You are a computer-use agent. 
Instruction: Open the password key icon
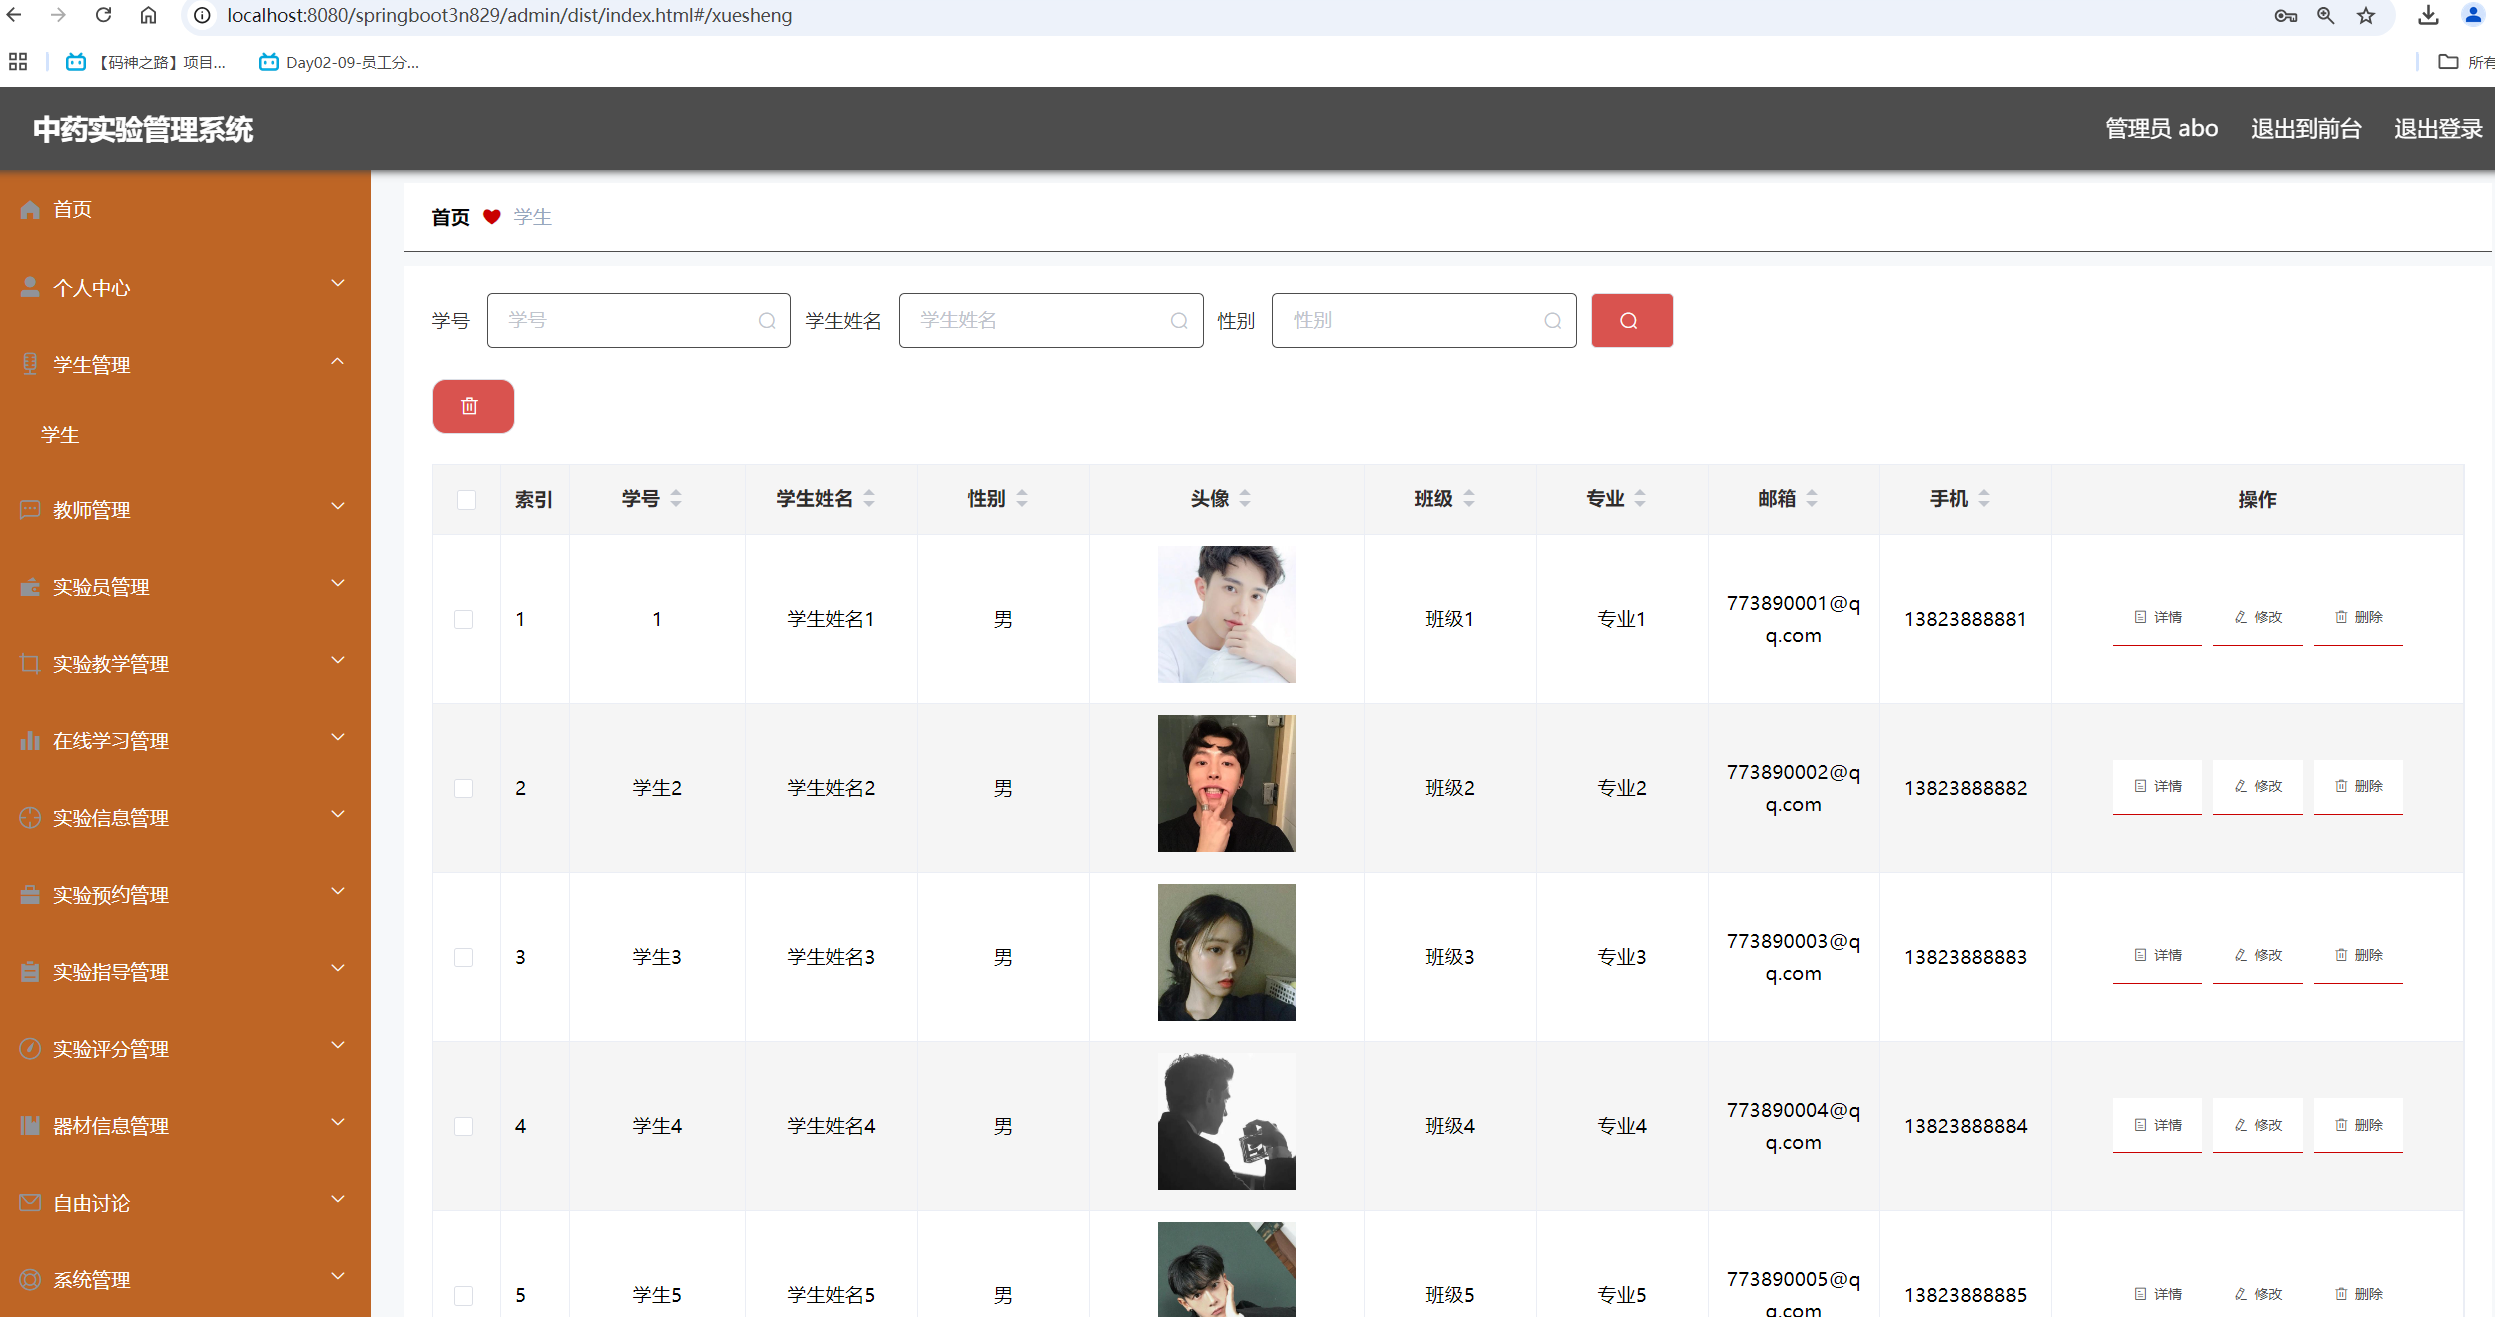point(2285,15)
